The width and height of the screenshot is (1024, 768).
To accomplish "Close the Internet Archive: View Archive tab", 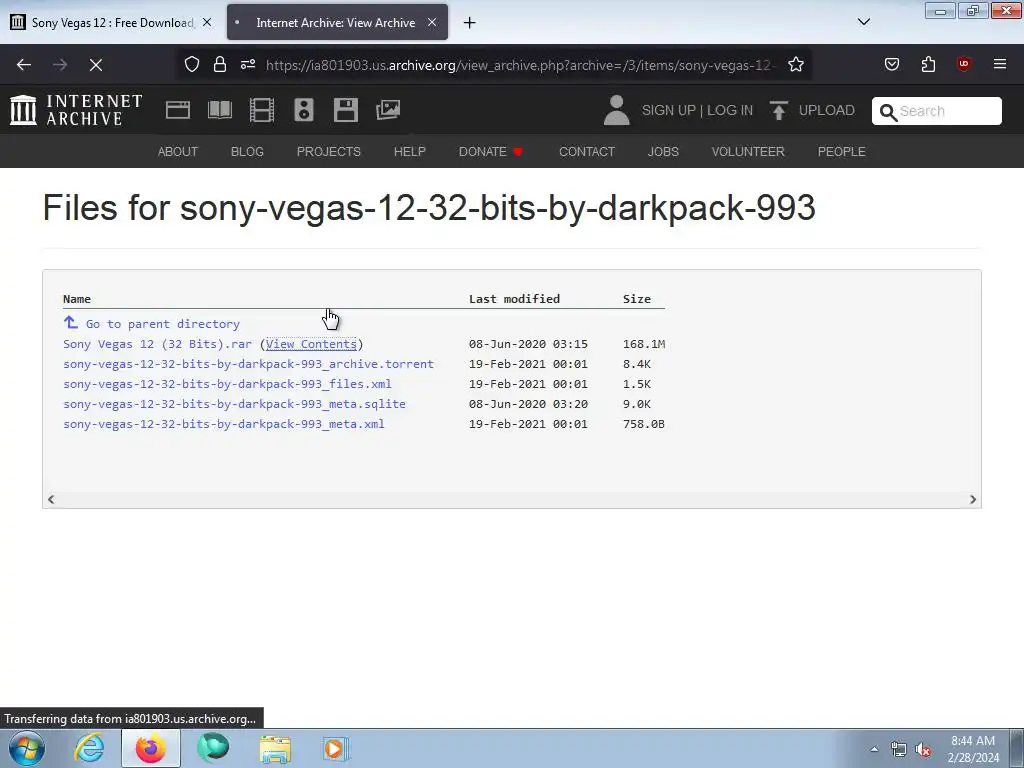I will point(432,22).
